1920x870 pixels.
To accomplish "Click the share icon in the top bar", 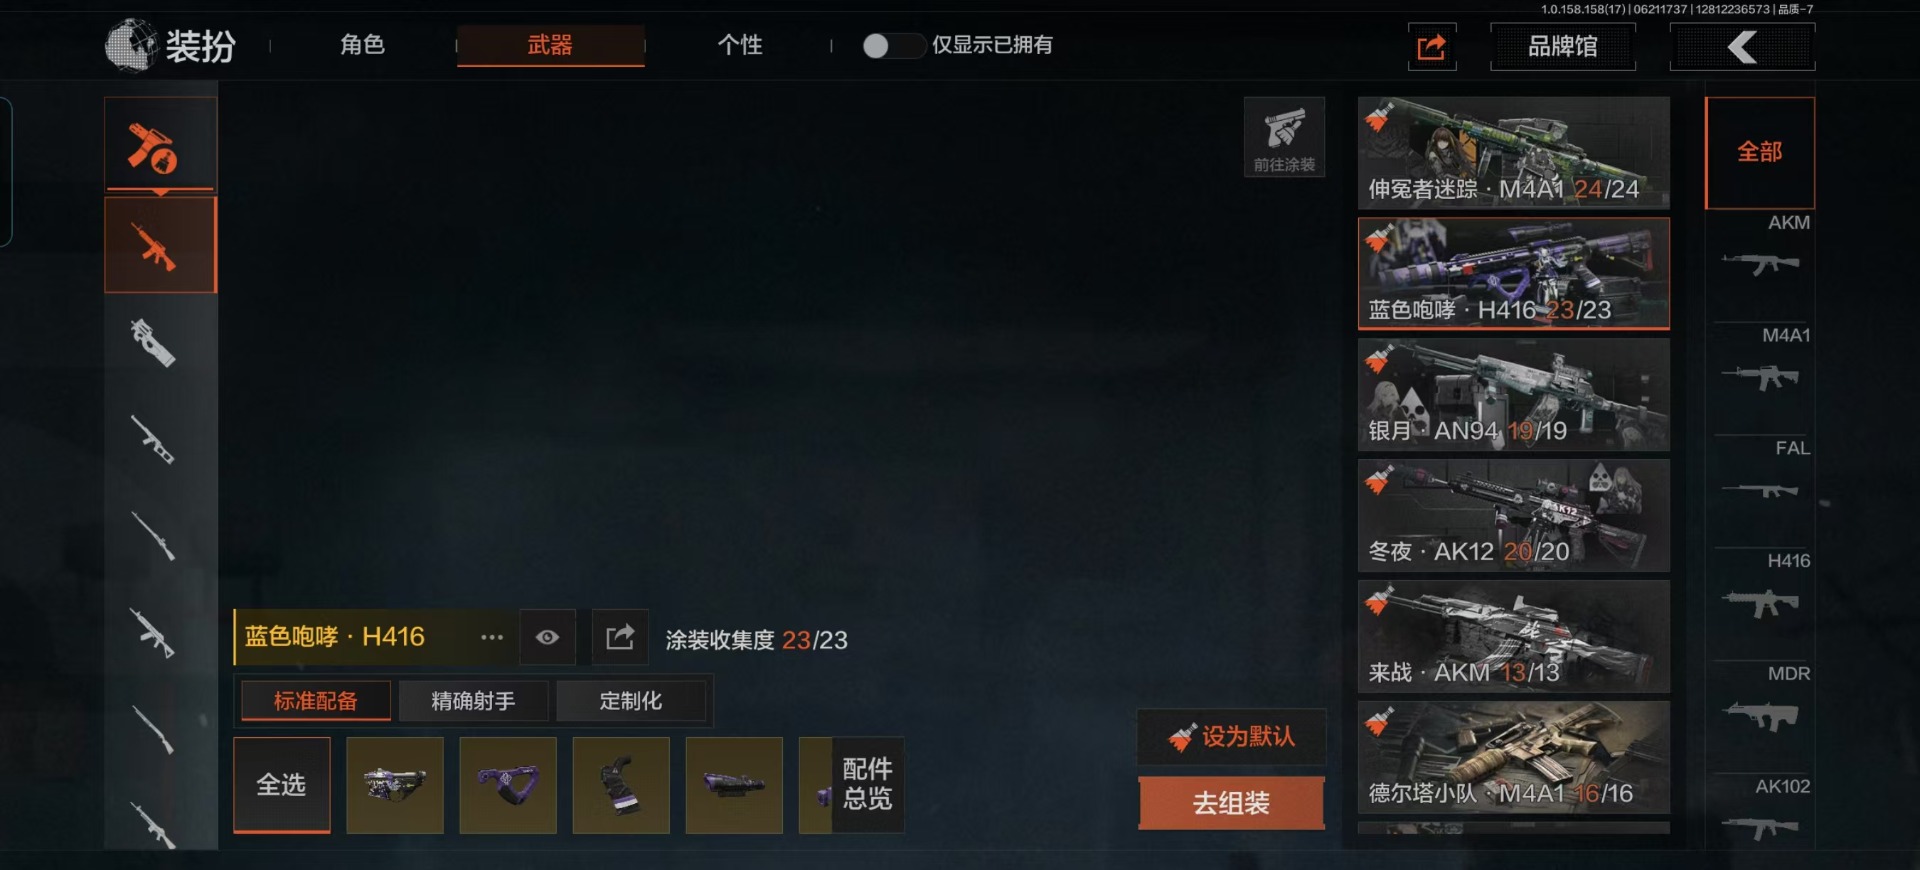I will click(1432, 47).
